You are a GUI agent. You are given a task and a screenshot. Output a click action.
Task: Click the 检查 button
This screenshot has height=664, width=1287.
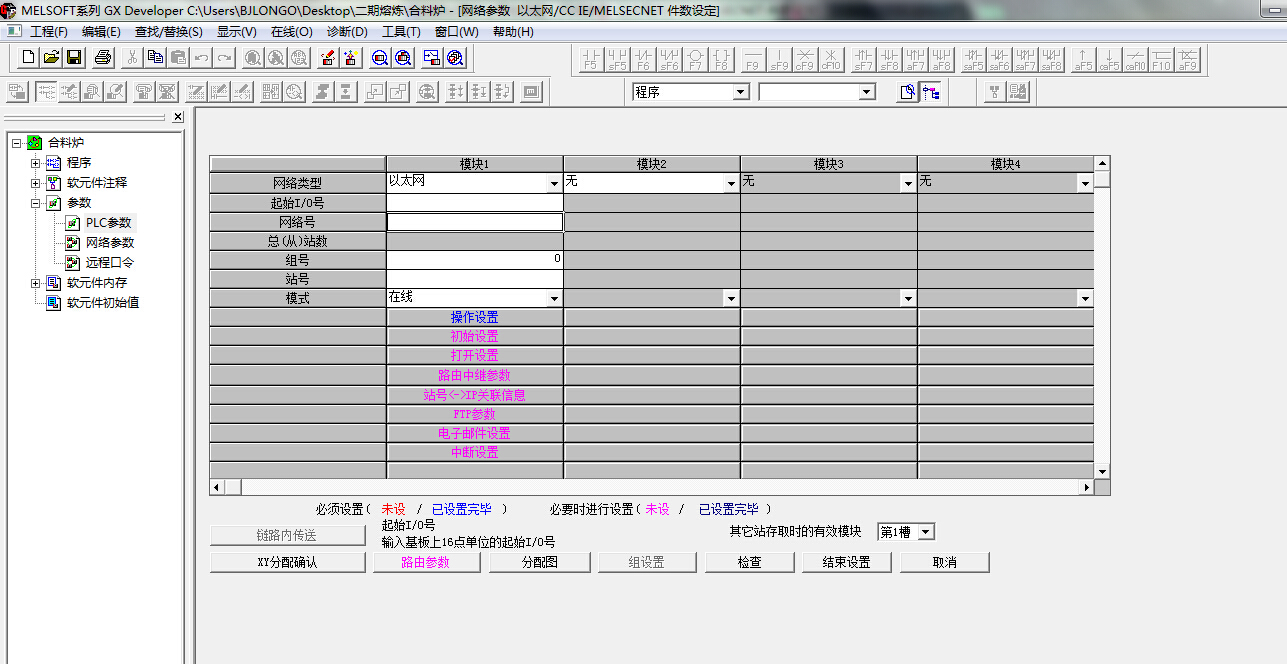click(749, 562)
